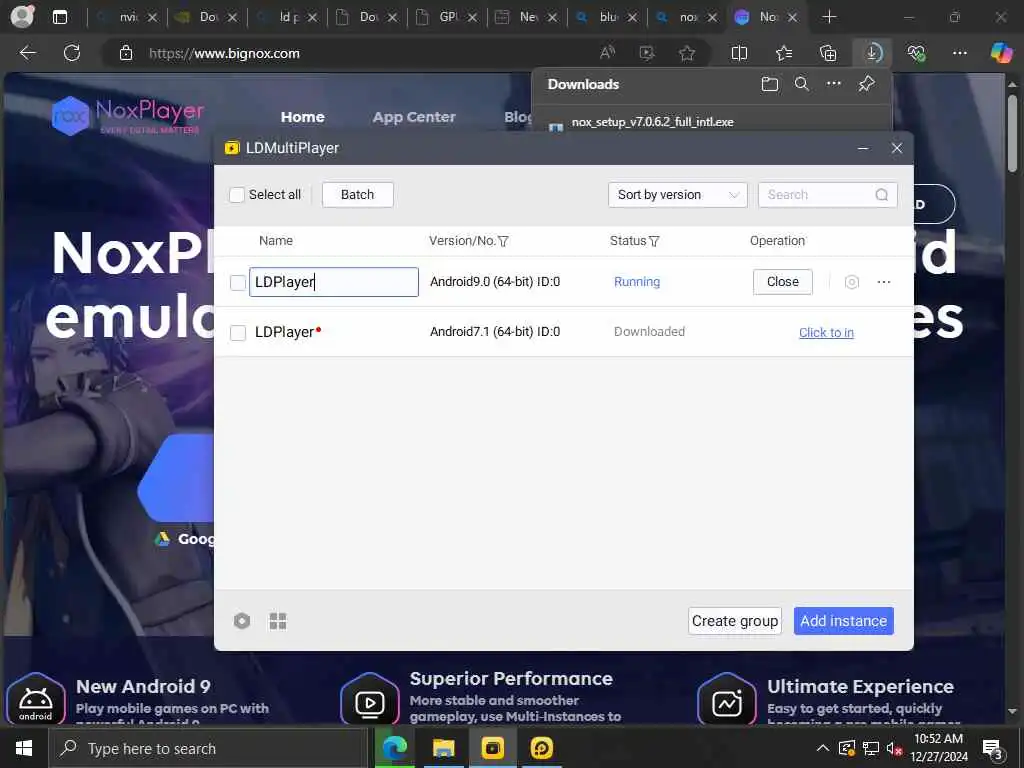Screen dimensions: 1024x768
Task: Click the LDPlayer name edit field
Action: [x=333, y=281]
